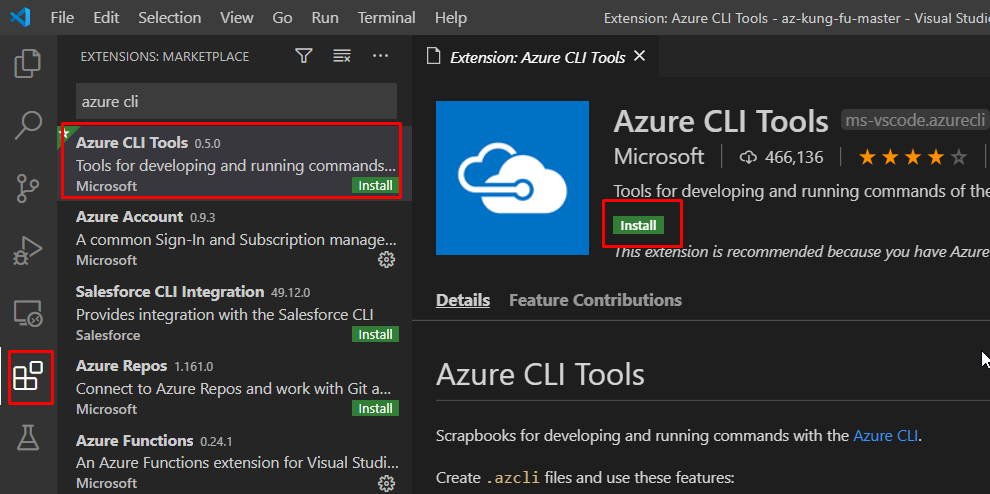Open Remote Explorer view in activity bar
This screenshot has height=494, width=990.
pos(27,313)
